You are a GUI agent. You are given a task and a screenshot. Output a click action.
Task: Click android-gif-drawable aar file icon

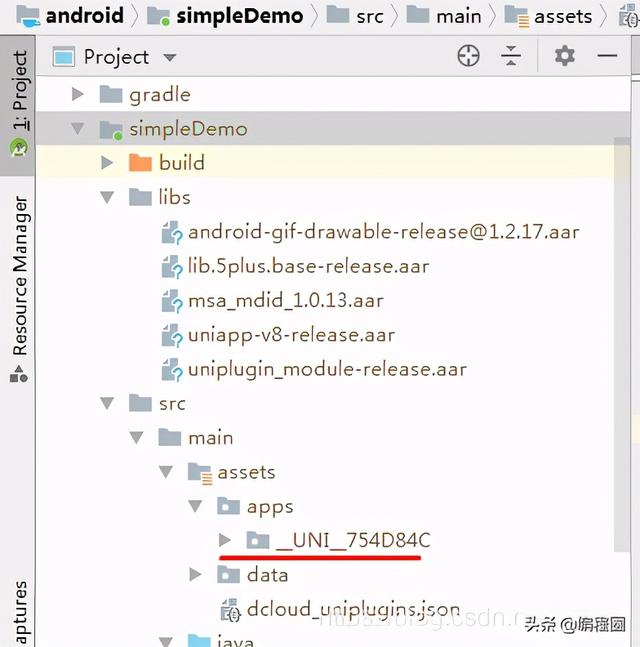(x=172, y=232)
